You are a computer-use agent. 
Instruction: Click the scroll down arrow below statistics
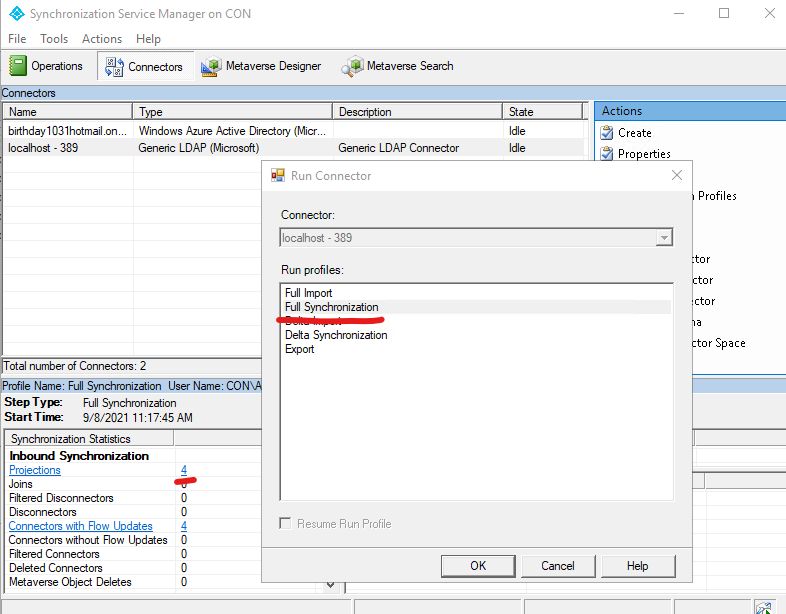coord(330,584)
